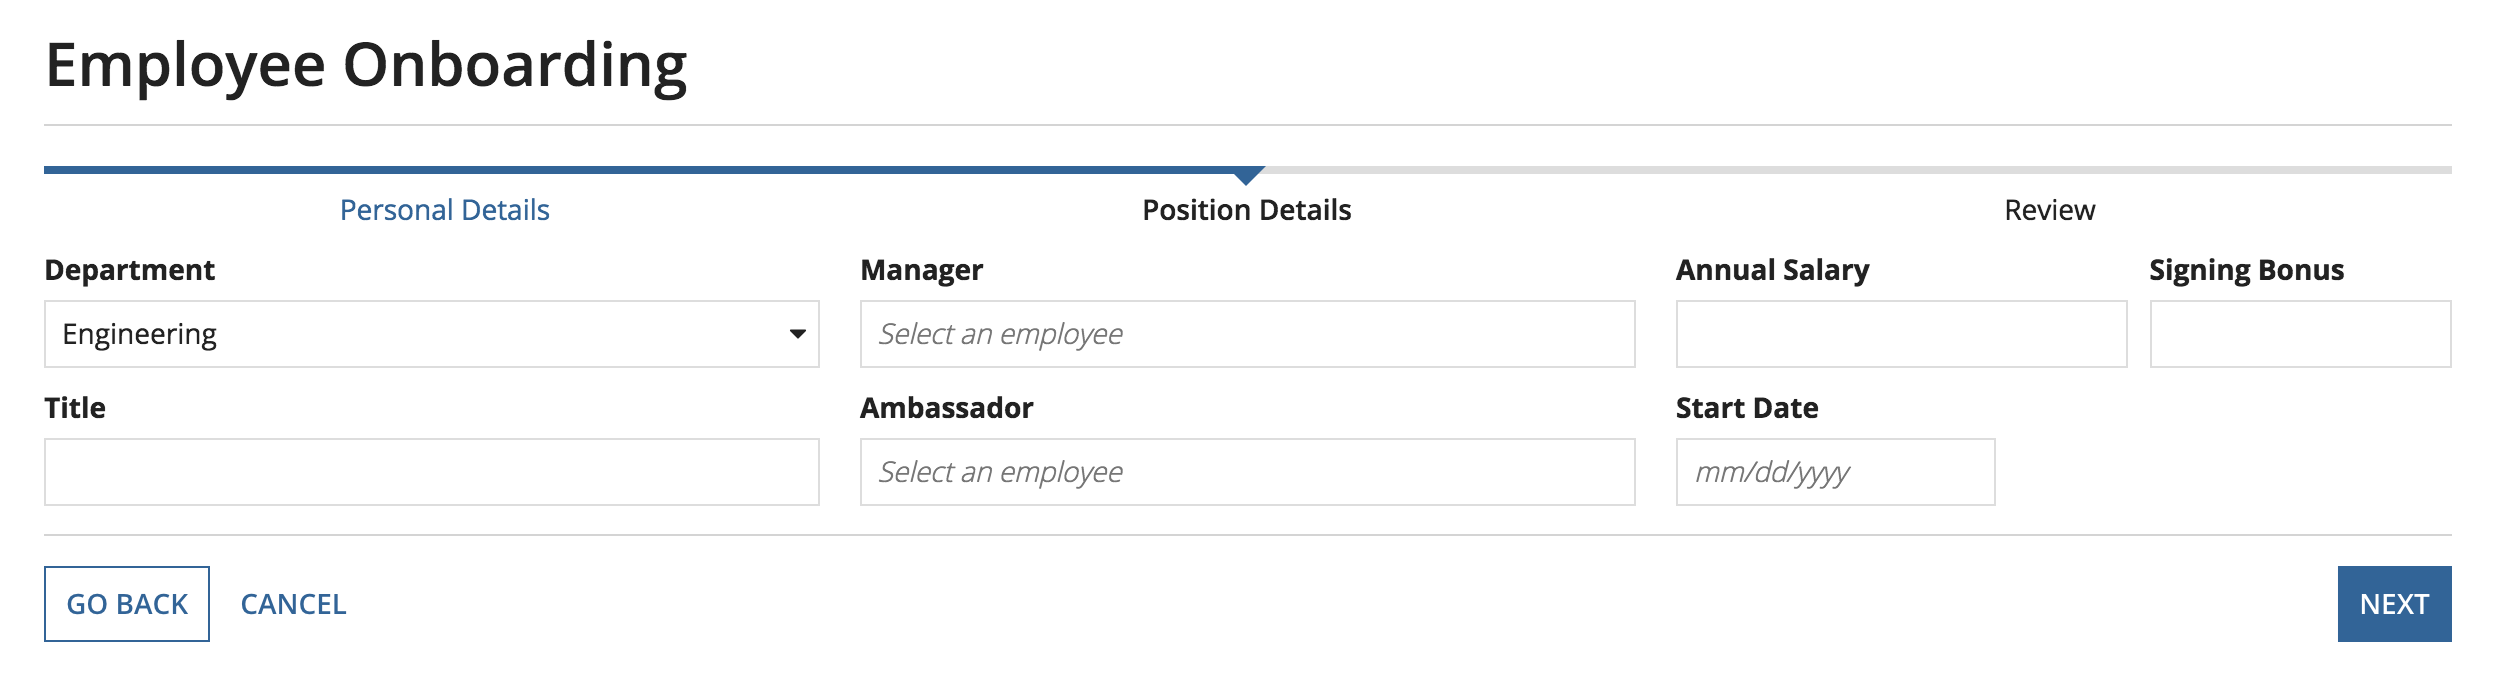
Task: Click the progress bar's triangle step marker
Action: pyautogui.click(x=1246, y=176)
